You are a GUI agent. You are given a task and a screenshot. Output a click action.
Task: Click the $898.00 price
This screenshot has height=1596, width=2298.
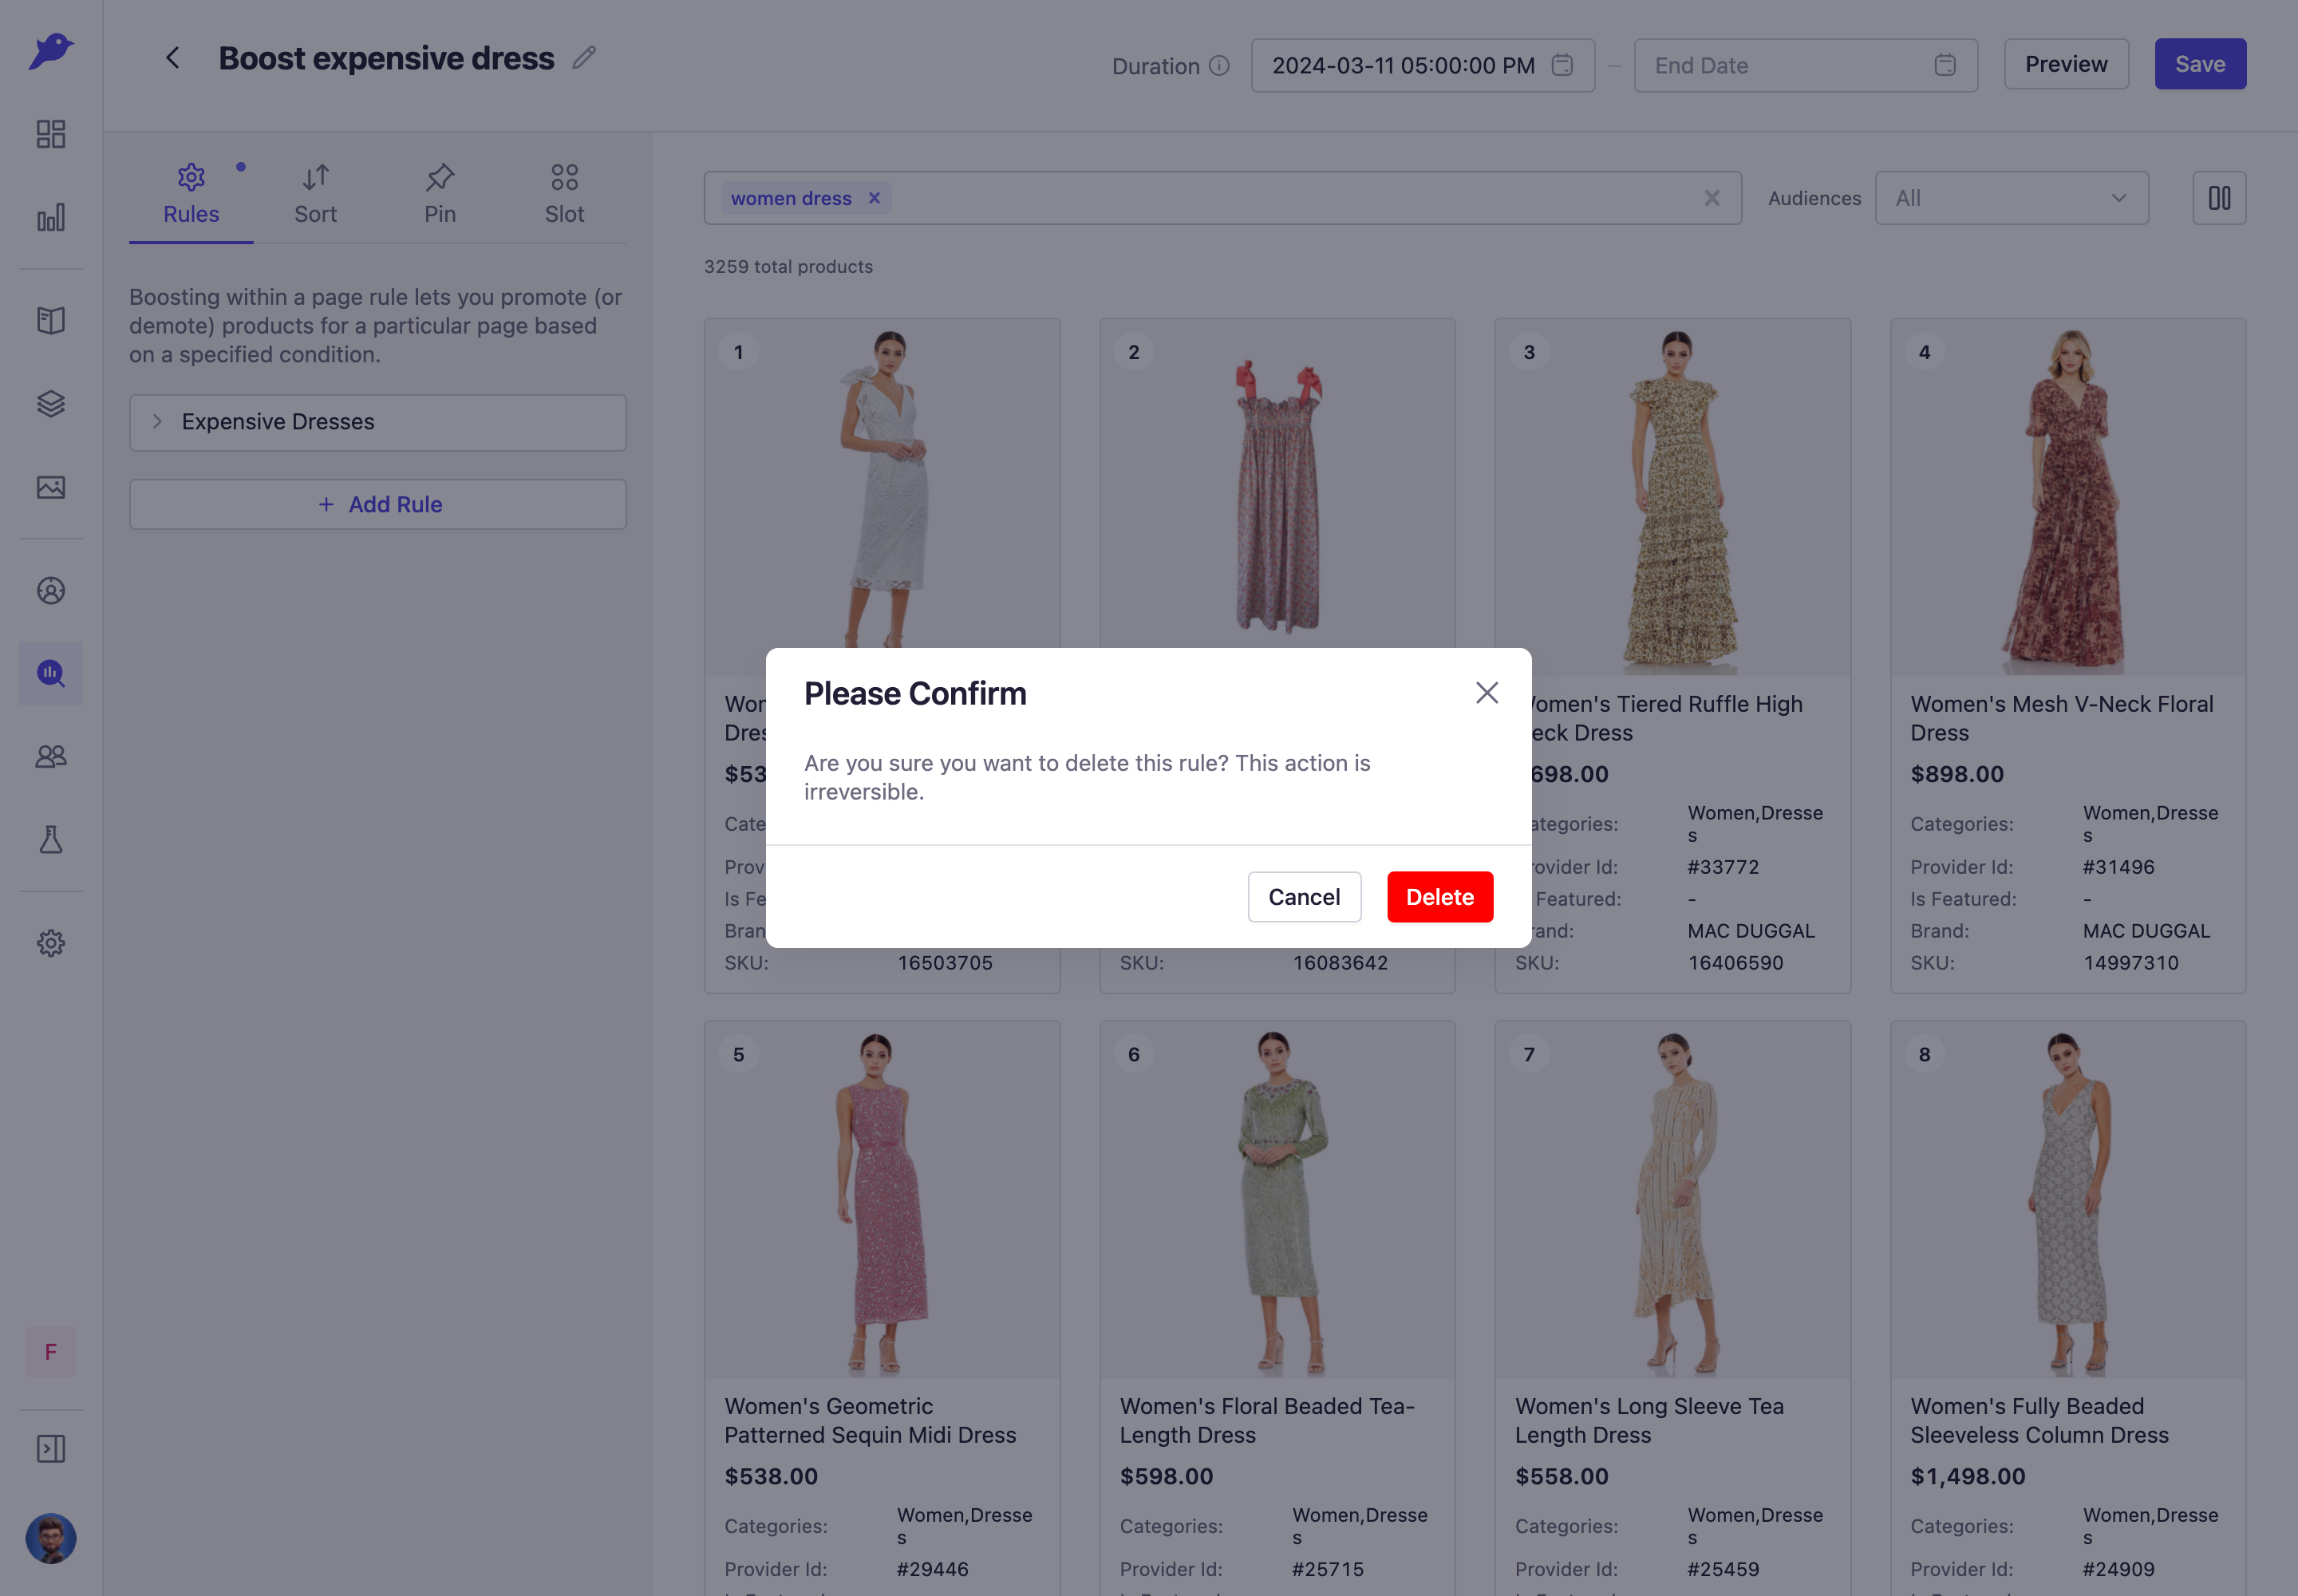(1956, 774)
